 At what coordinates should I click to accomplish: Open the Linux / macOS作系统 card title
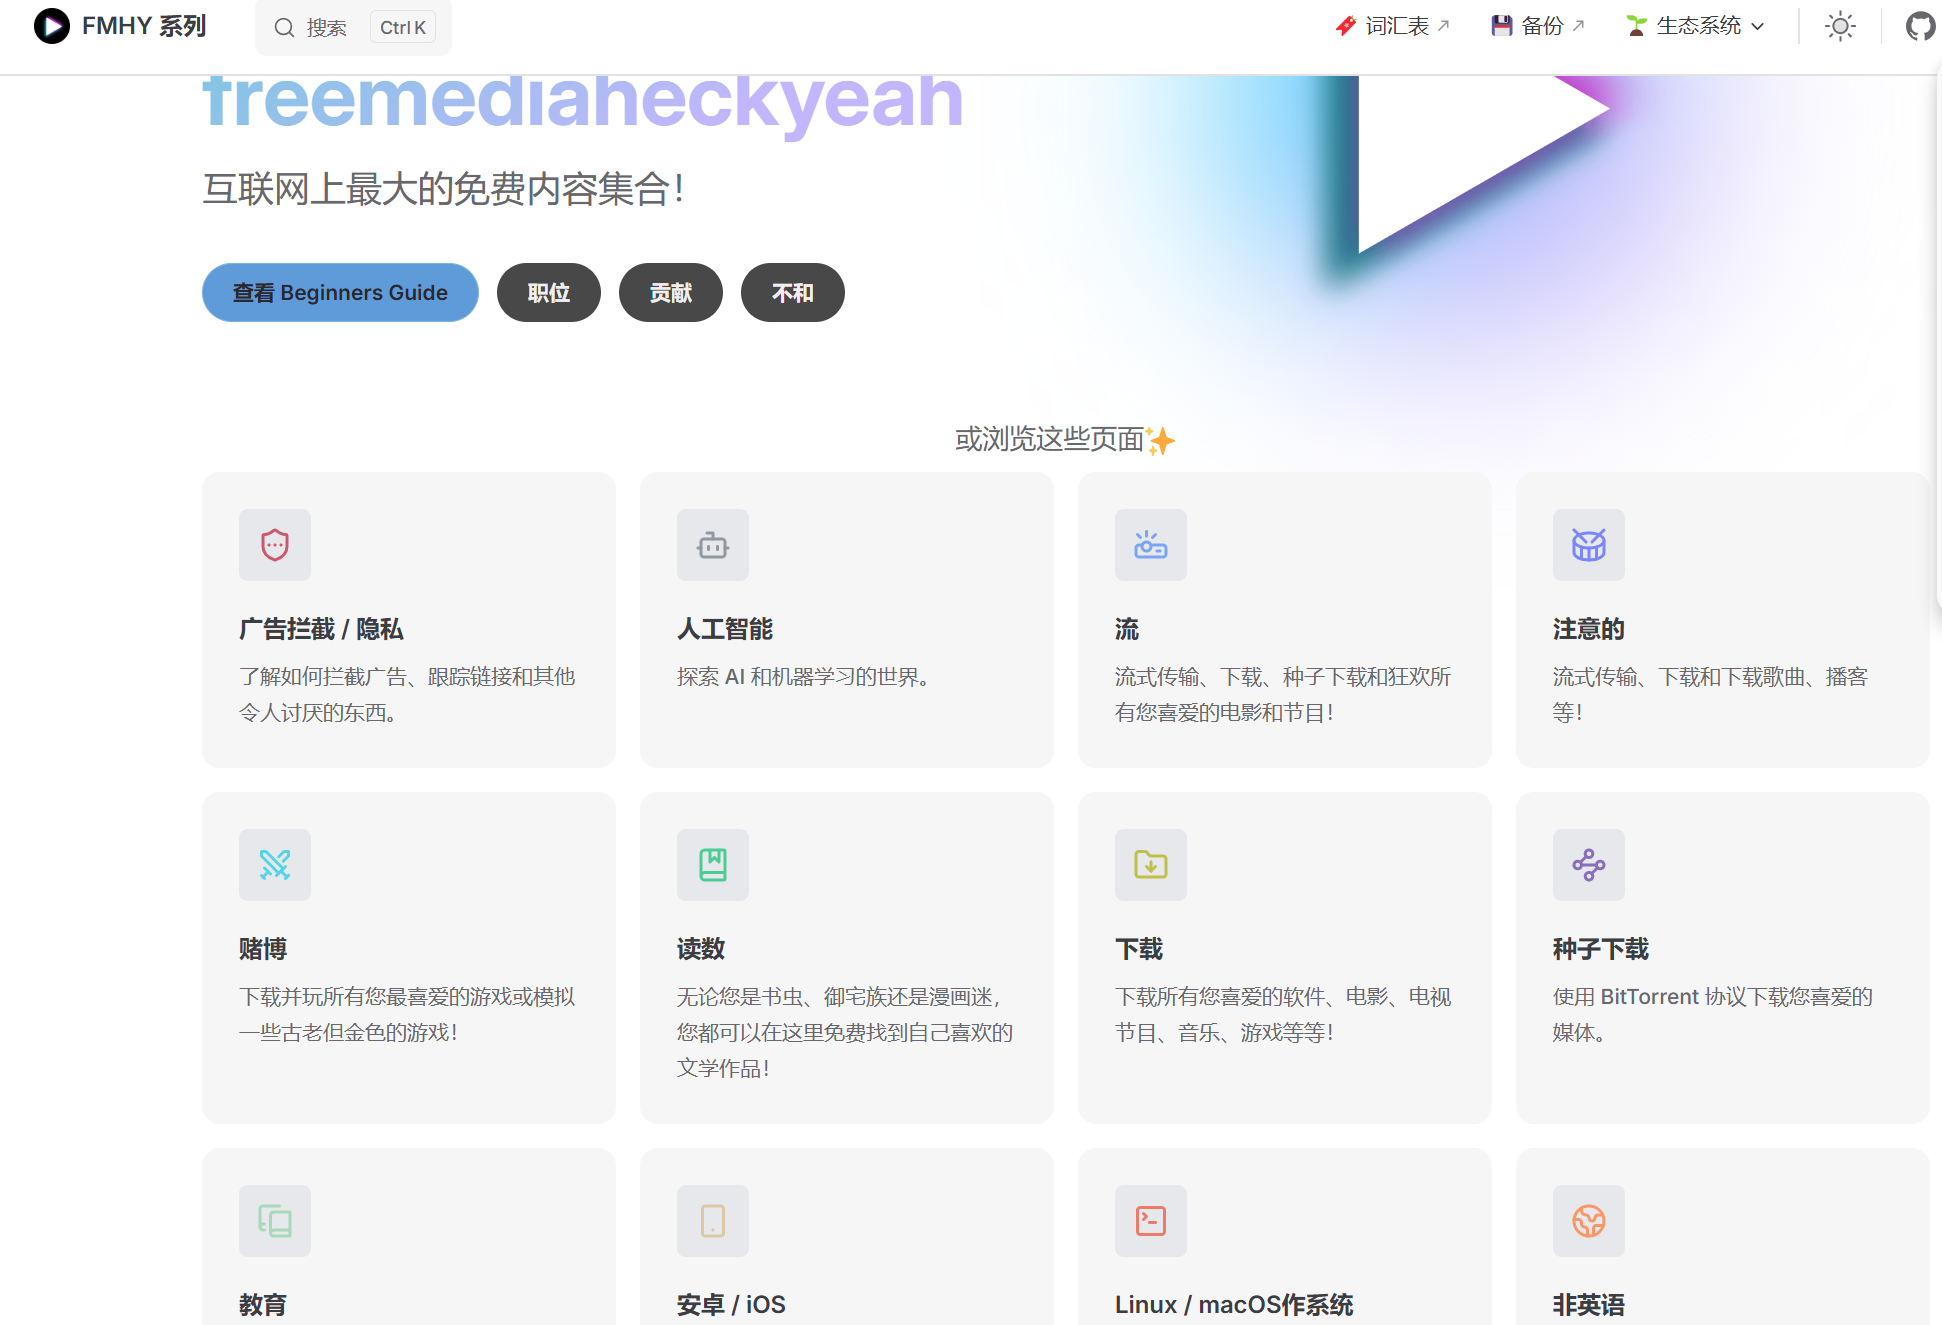click(x=1234, y=1305)
